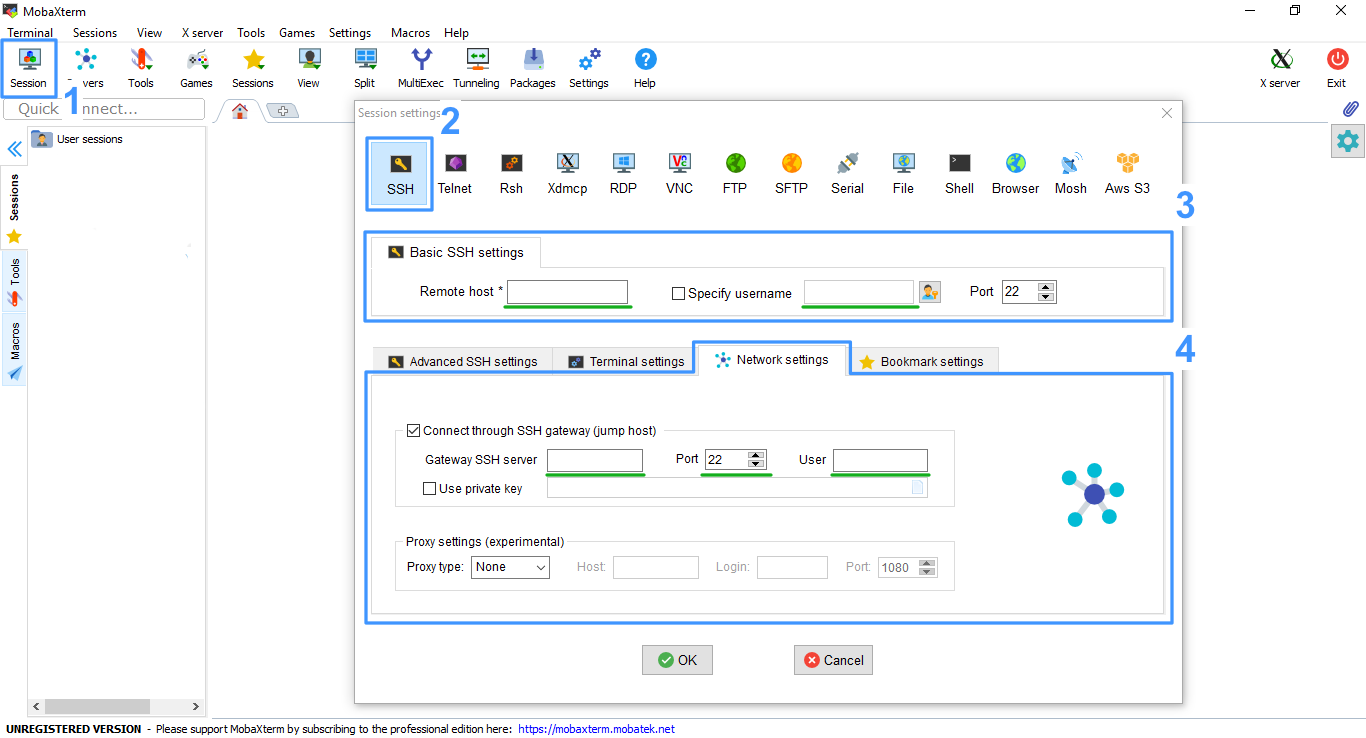
Task: Select the Browser session type
Action: pos(1015,174)
